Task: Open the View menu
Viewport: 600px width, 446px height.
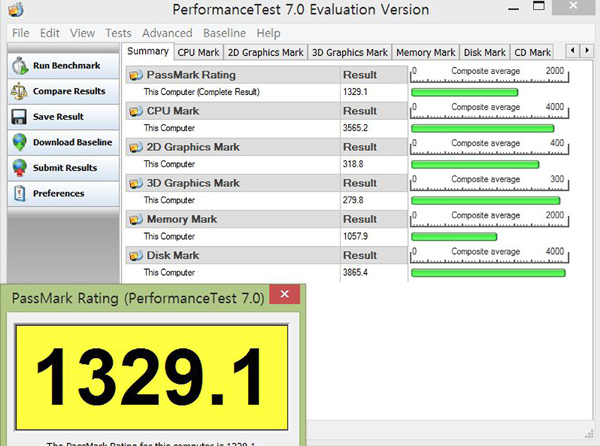Action: [82, 33]
